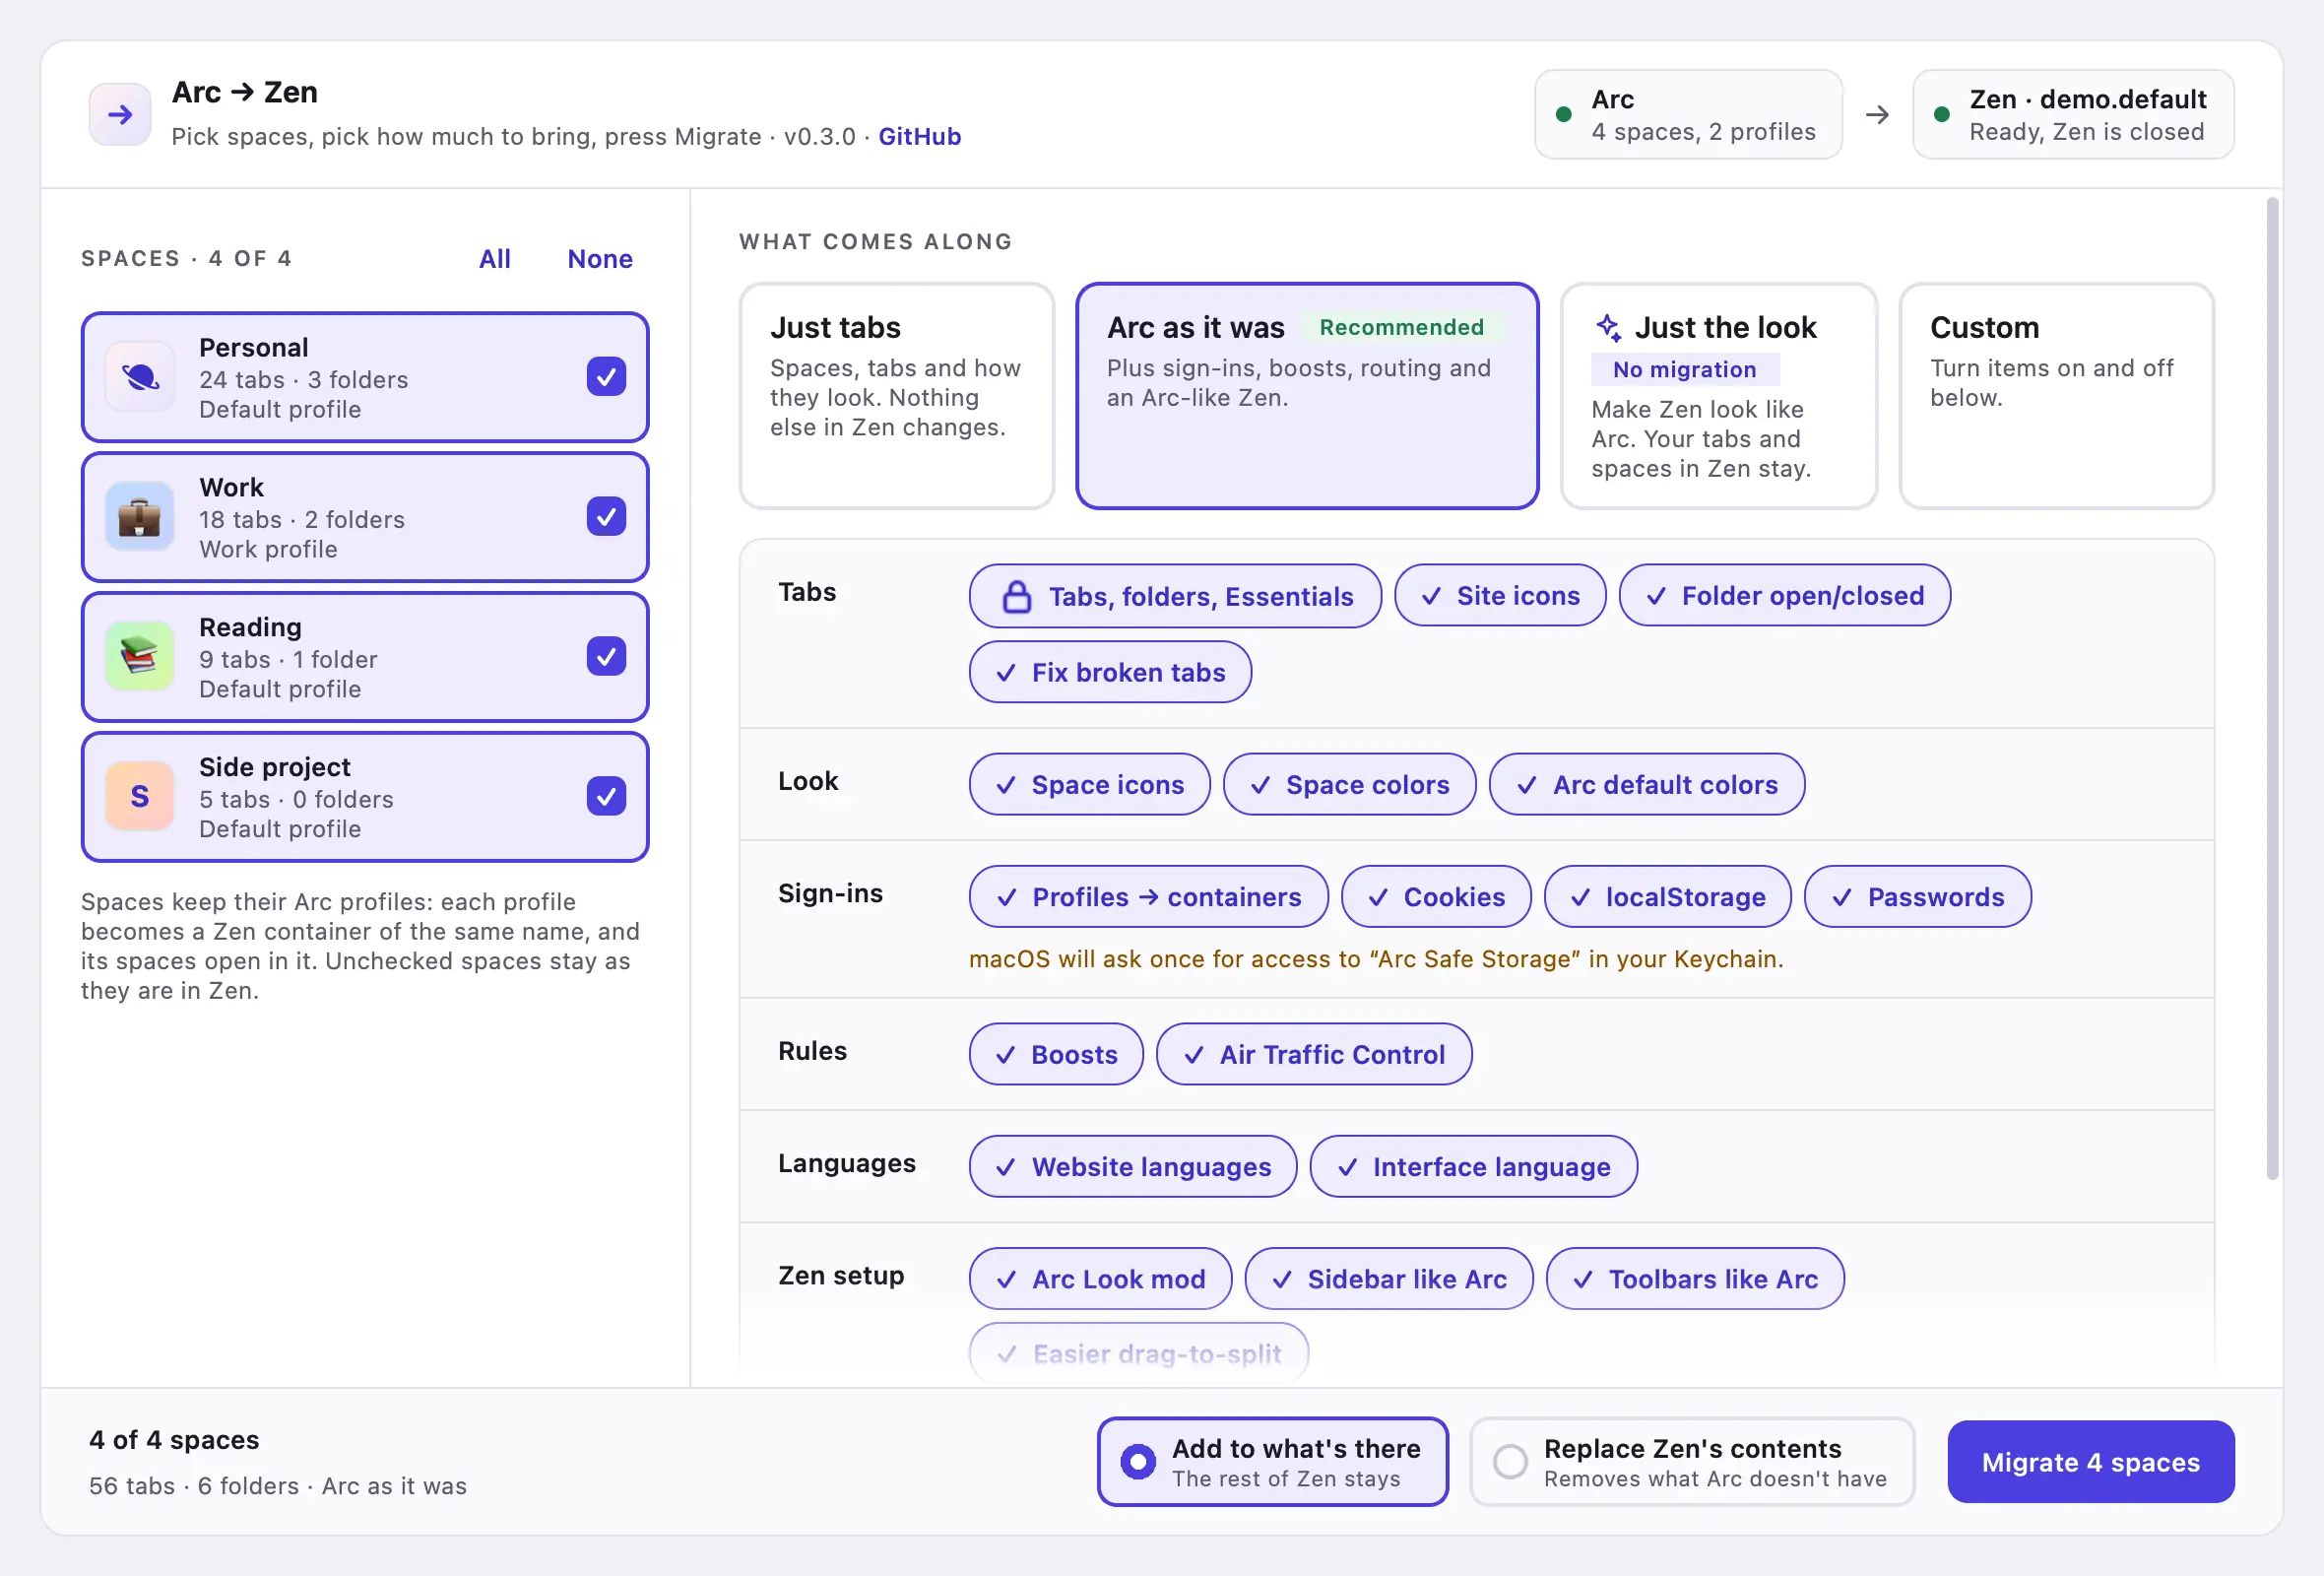Image resolution: width=2324 pixels, height=1576 pixels.
Task: Uncheck the Reading space checkbox
Action: pos(606,657)
